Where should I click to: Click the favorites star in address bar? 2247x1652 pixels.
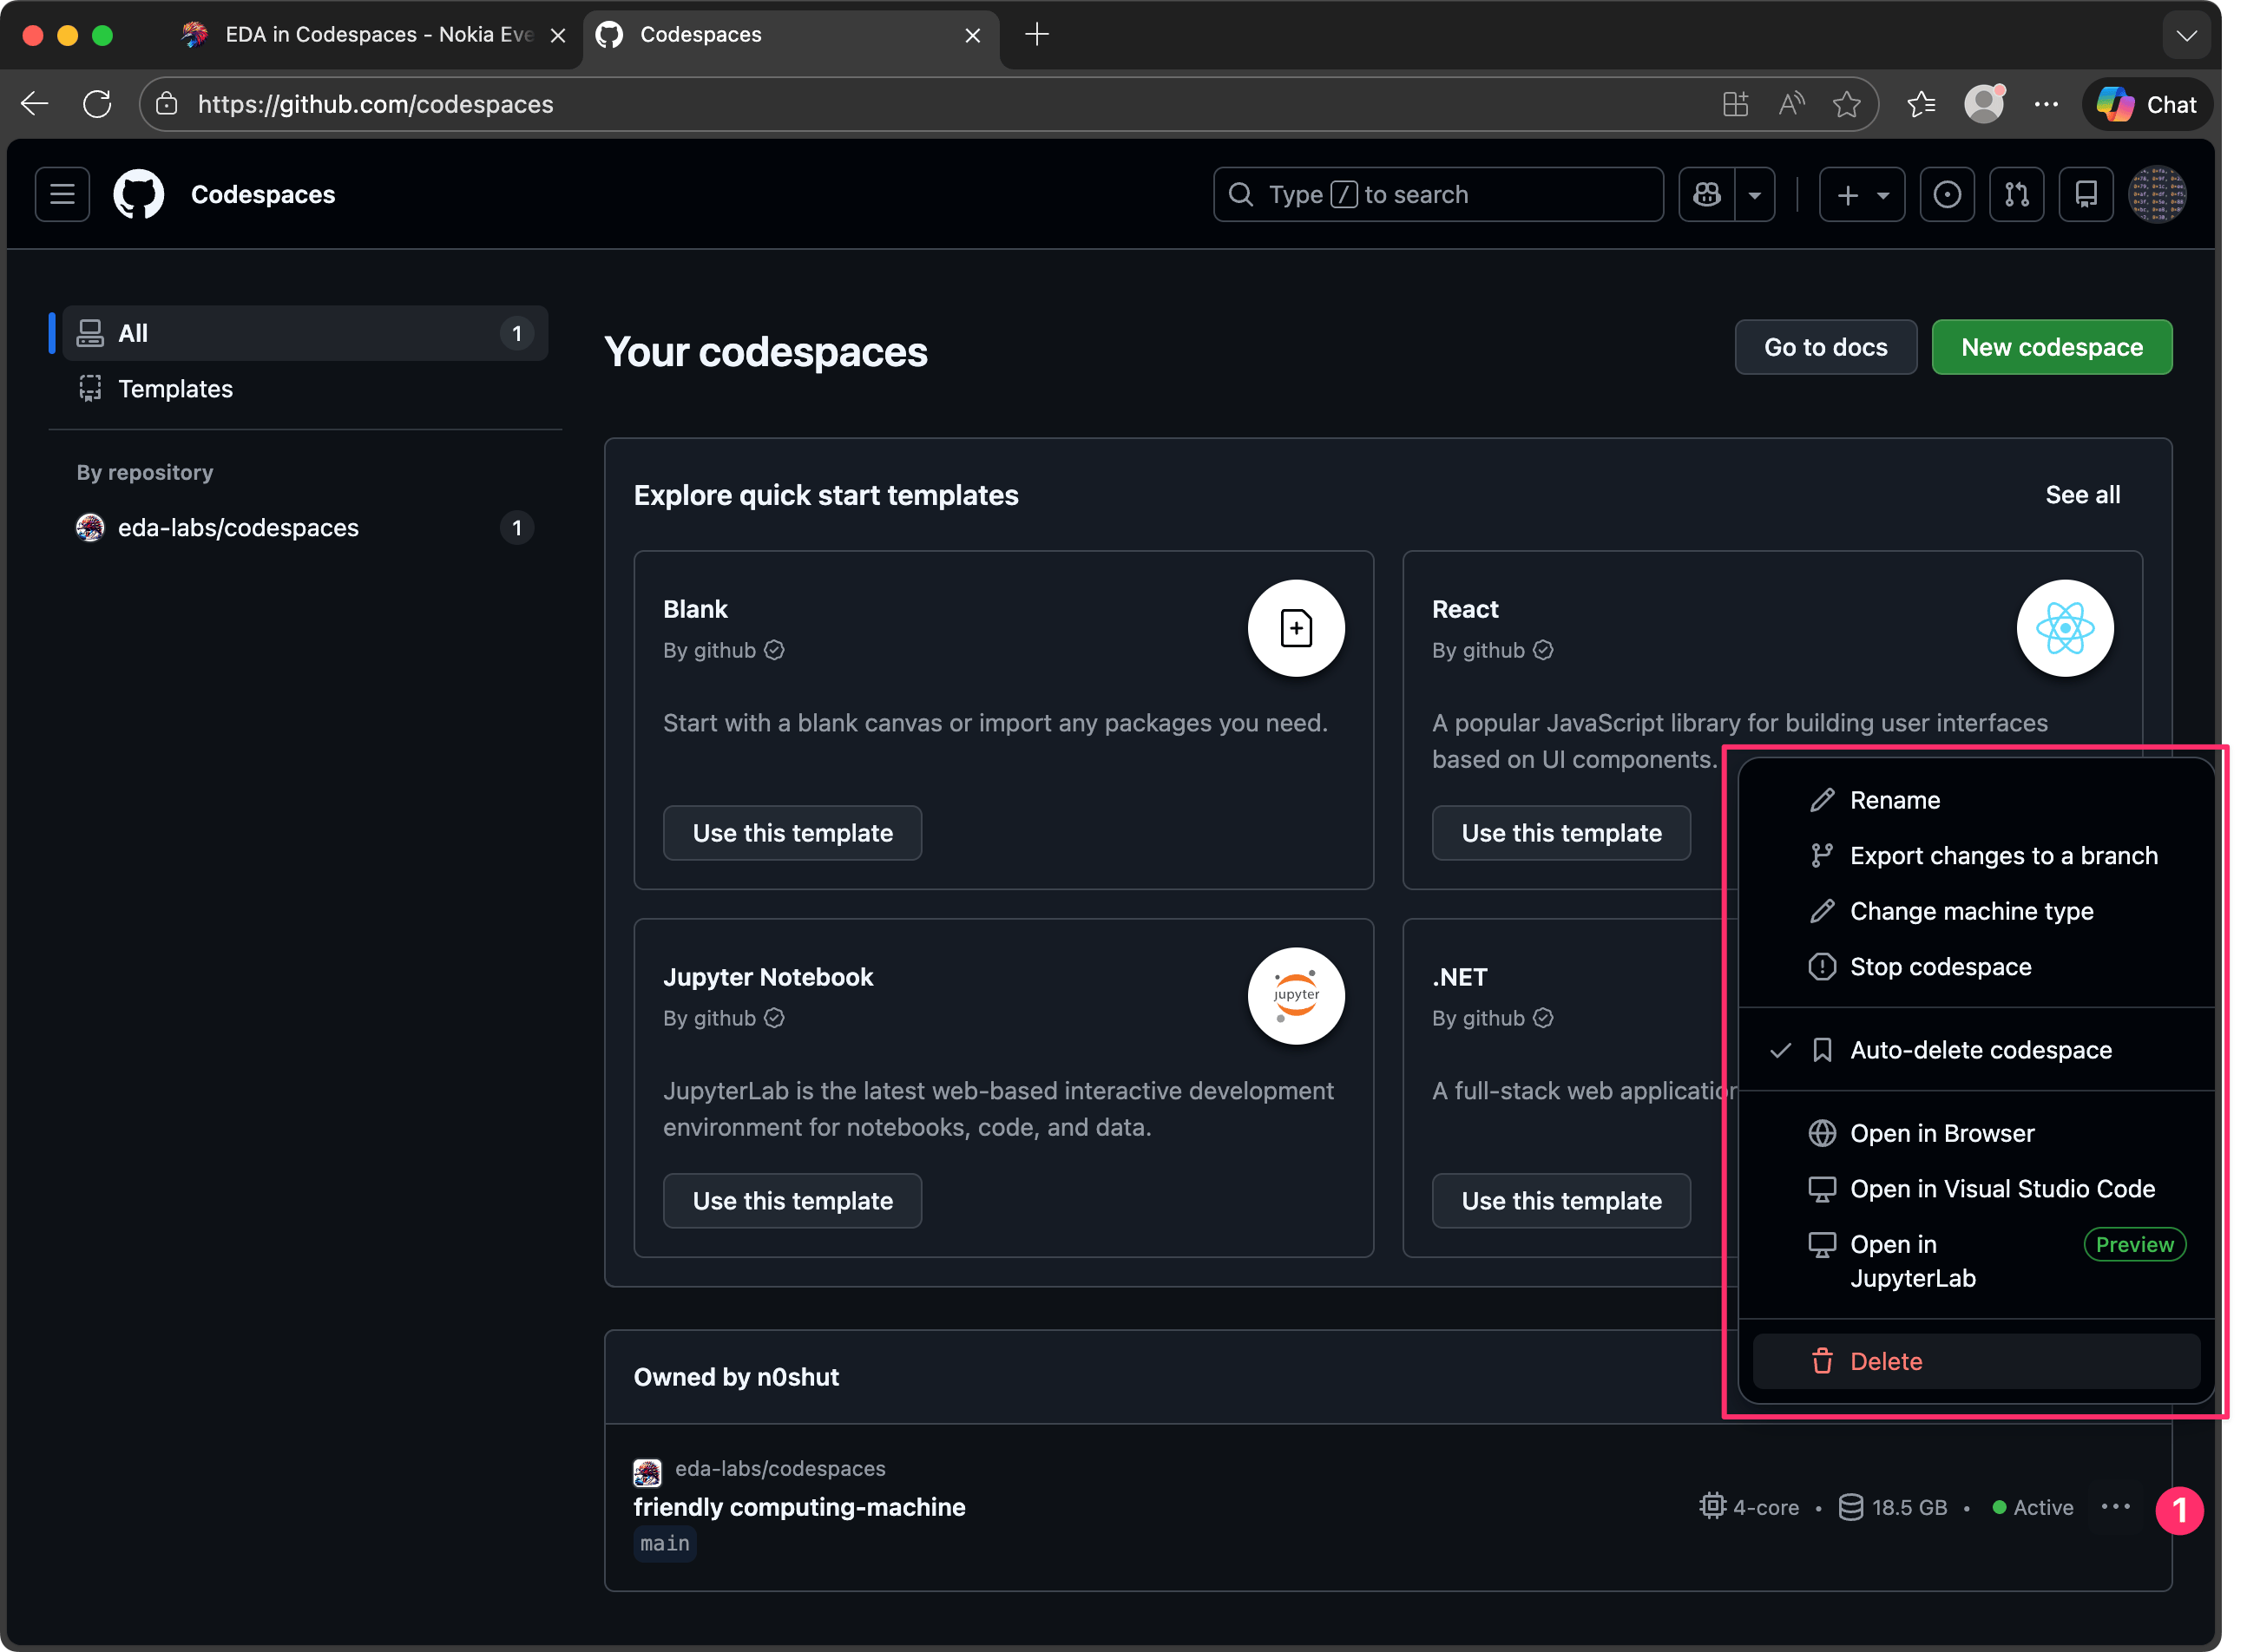(1846, 104)
